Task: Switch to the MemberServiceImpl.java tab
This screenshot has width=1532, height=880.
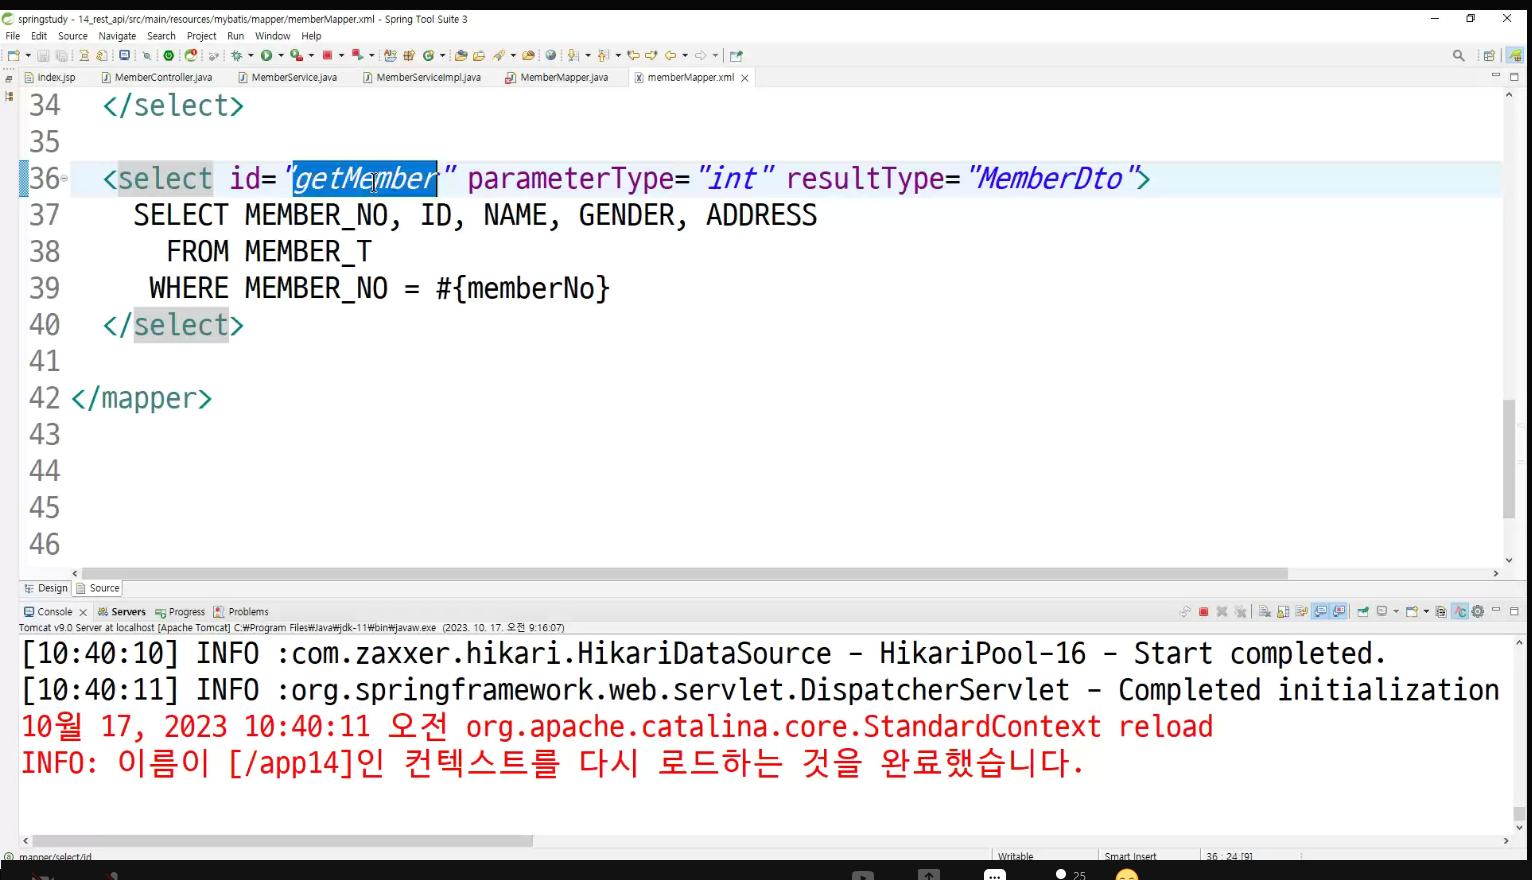Action: pos(422,77)
